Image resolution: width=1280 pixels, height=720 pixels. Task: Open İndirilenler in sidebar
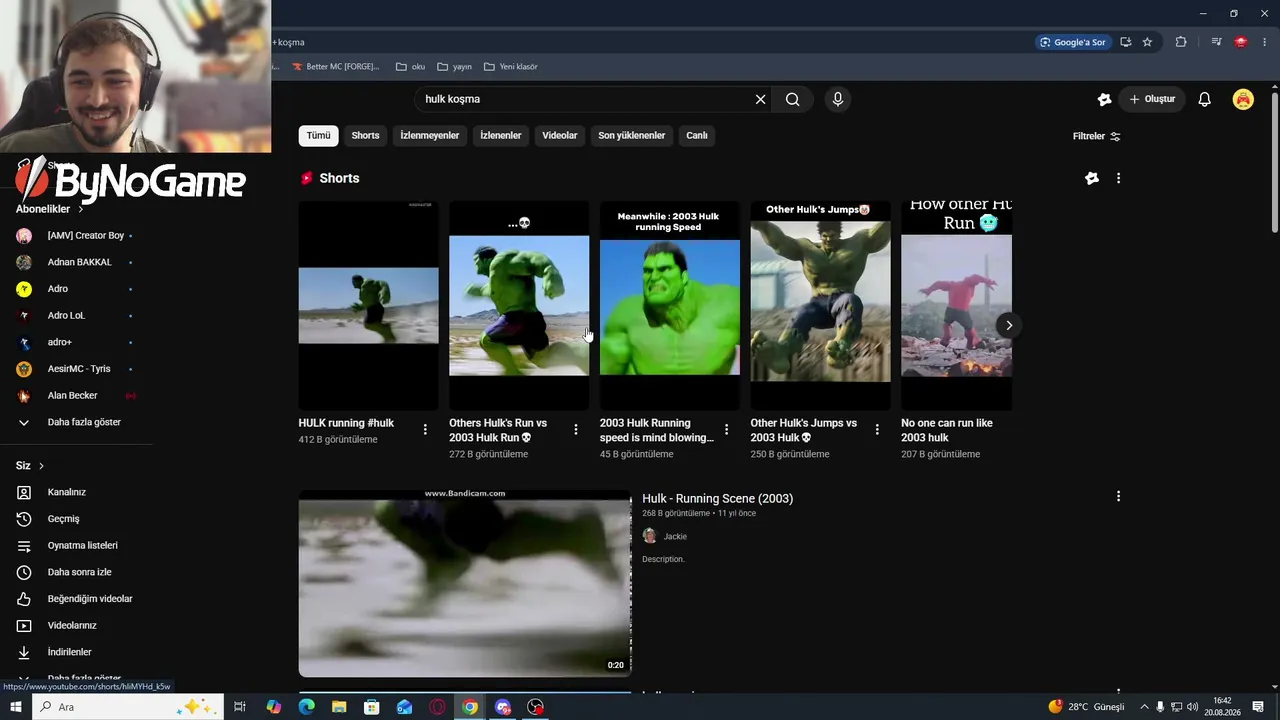(x=68, y=652)
